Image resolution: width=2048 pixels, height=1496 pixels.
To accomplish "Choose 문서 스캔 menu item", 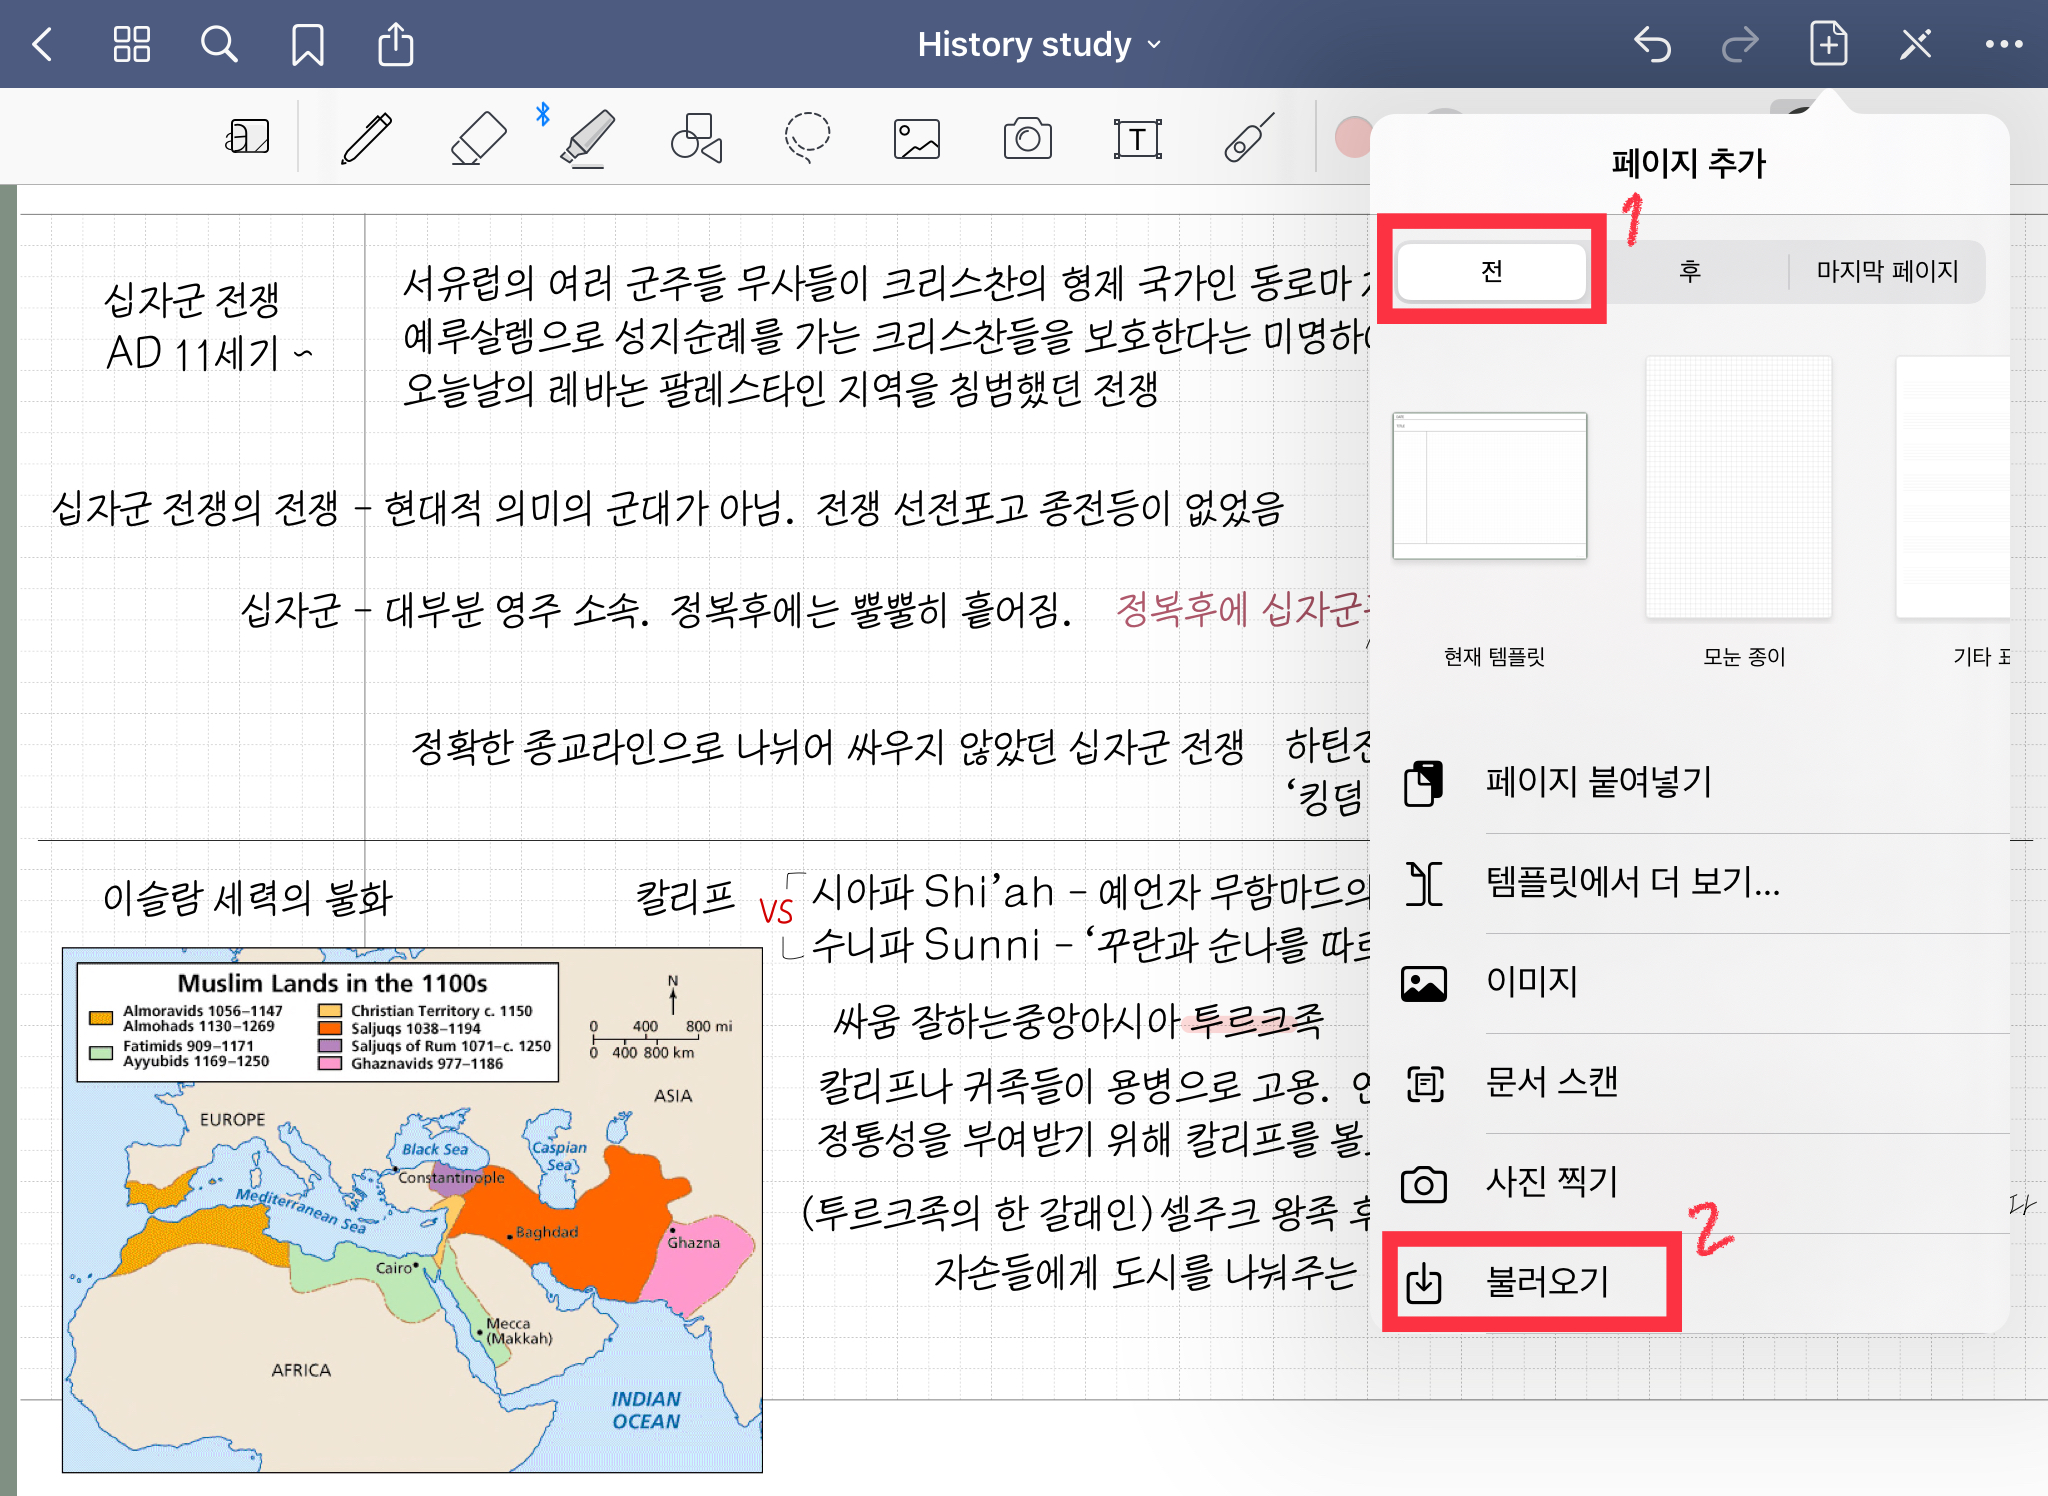I will click(1552, 1083).
